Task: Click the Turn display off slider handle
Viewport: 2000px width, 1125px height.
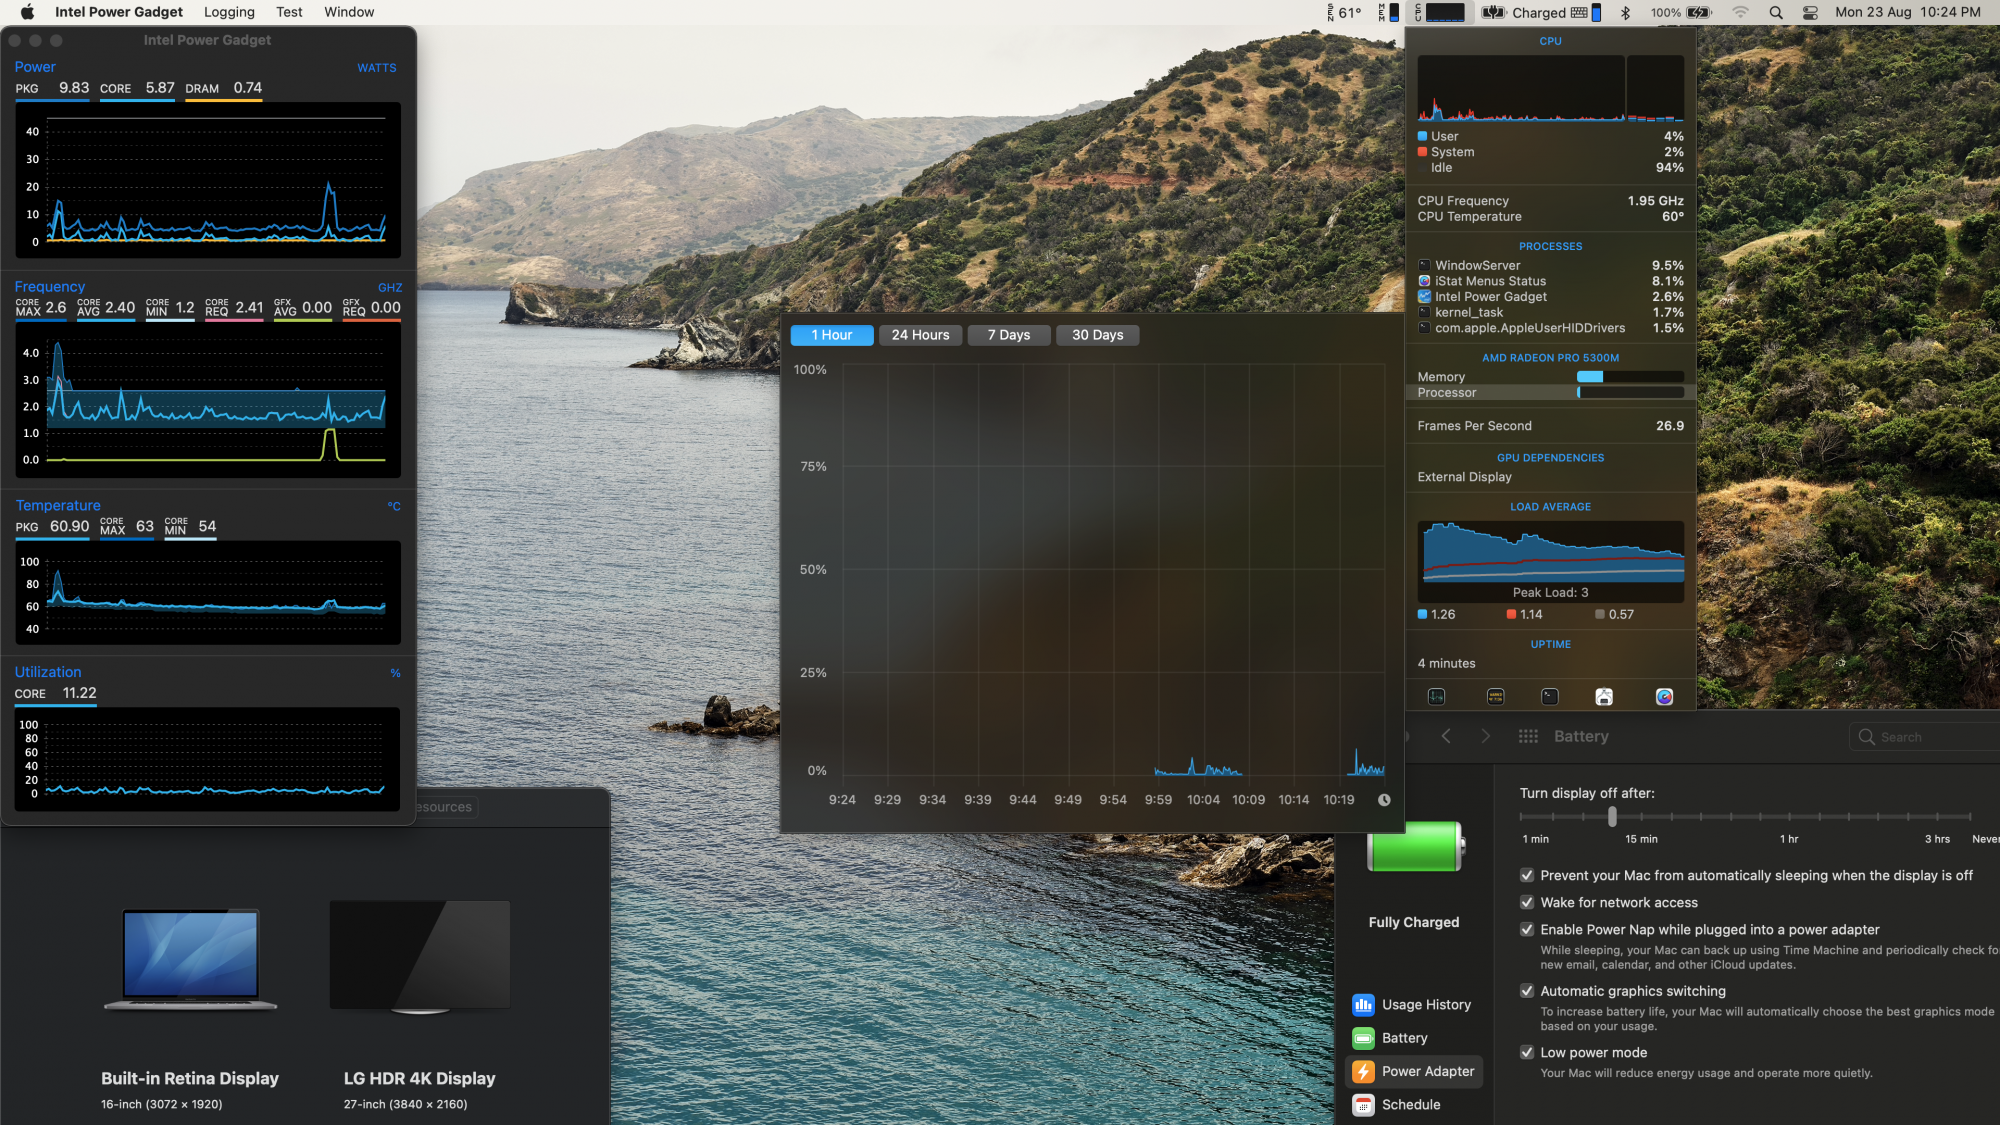Action: point(1612,817)
